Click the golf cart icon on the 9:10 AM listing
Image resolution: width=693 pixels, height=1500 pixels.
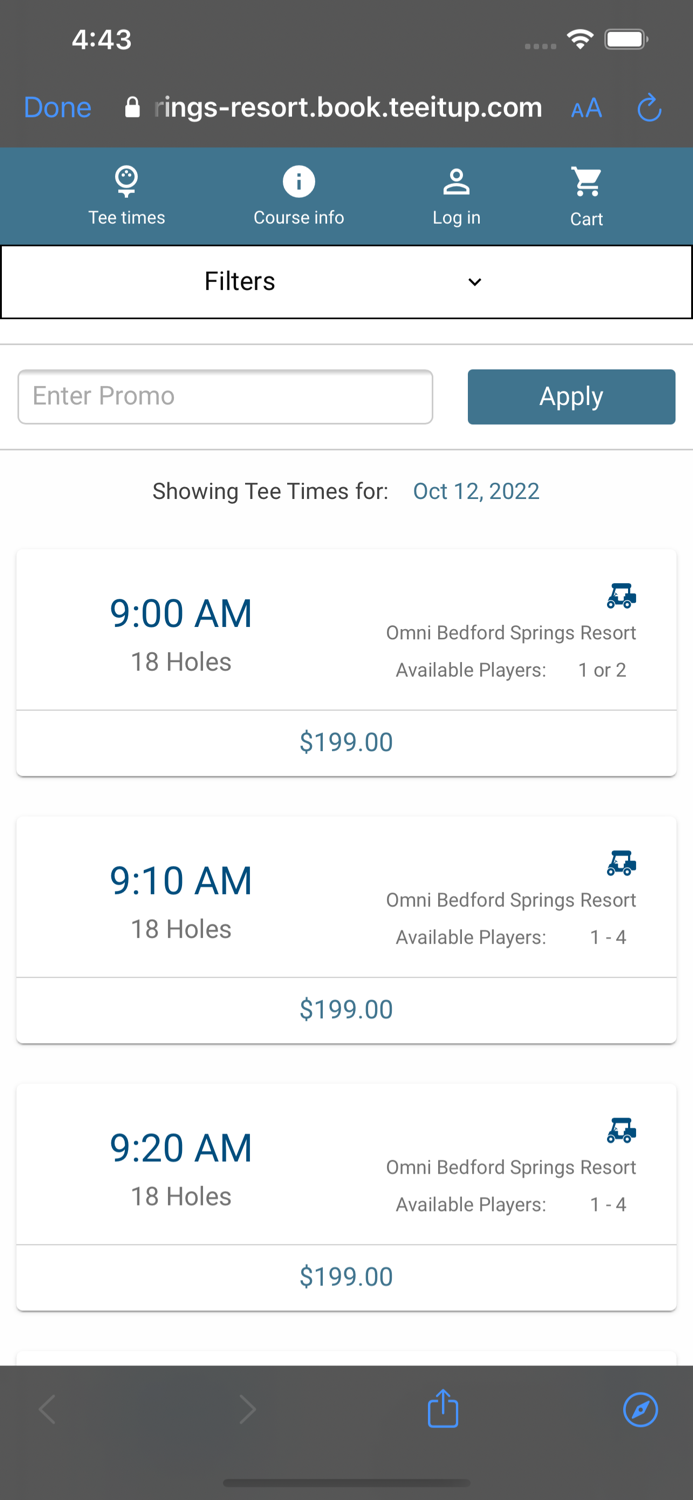(x=621, y=862)
